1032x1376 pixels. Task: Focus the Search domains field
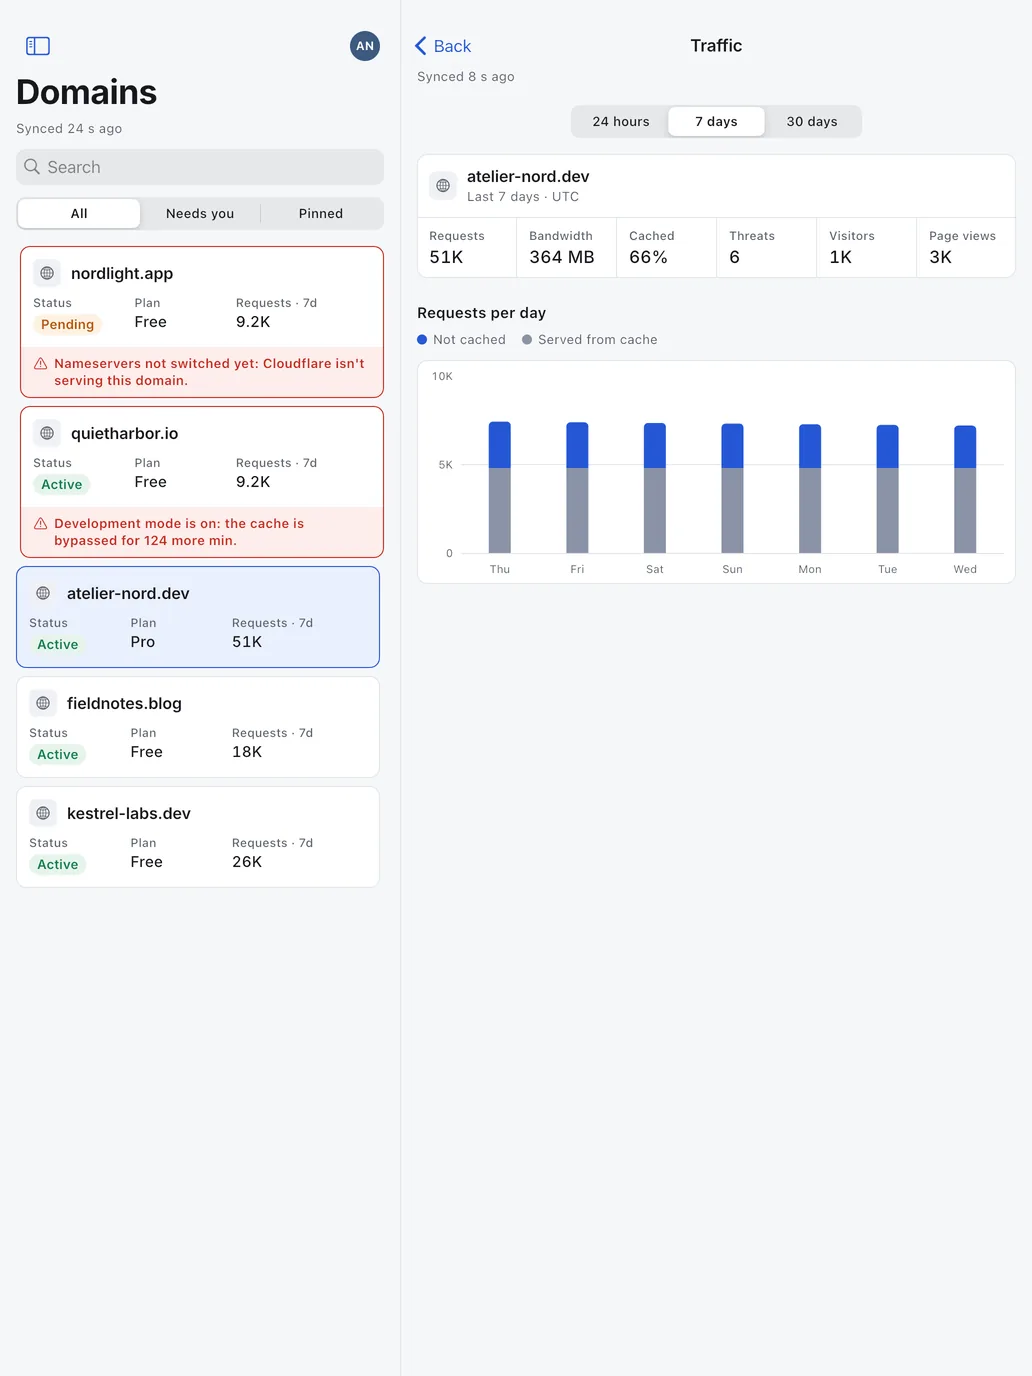pyautogui.click(x=200, y=167)
